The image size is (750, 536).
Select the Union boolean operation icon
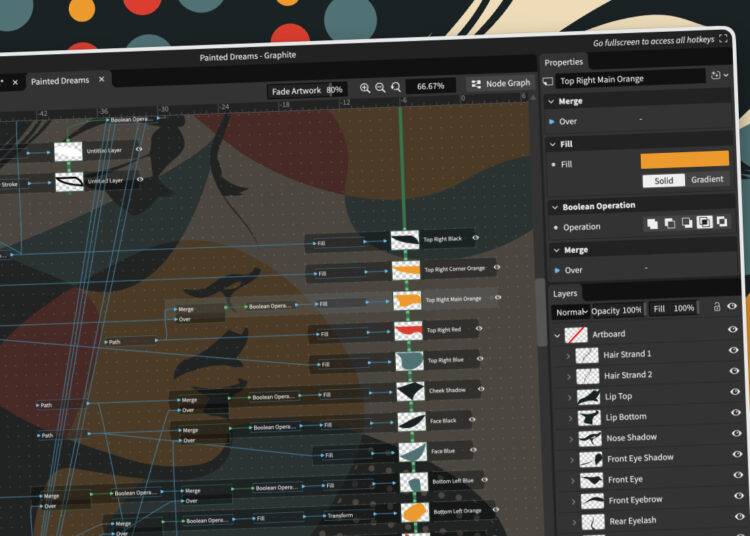(652, 223)
